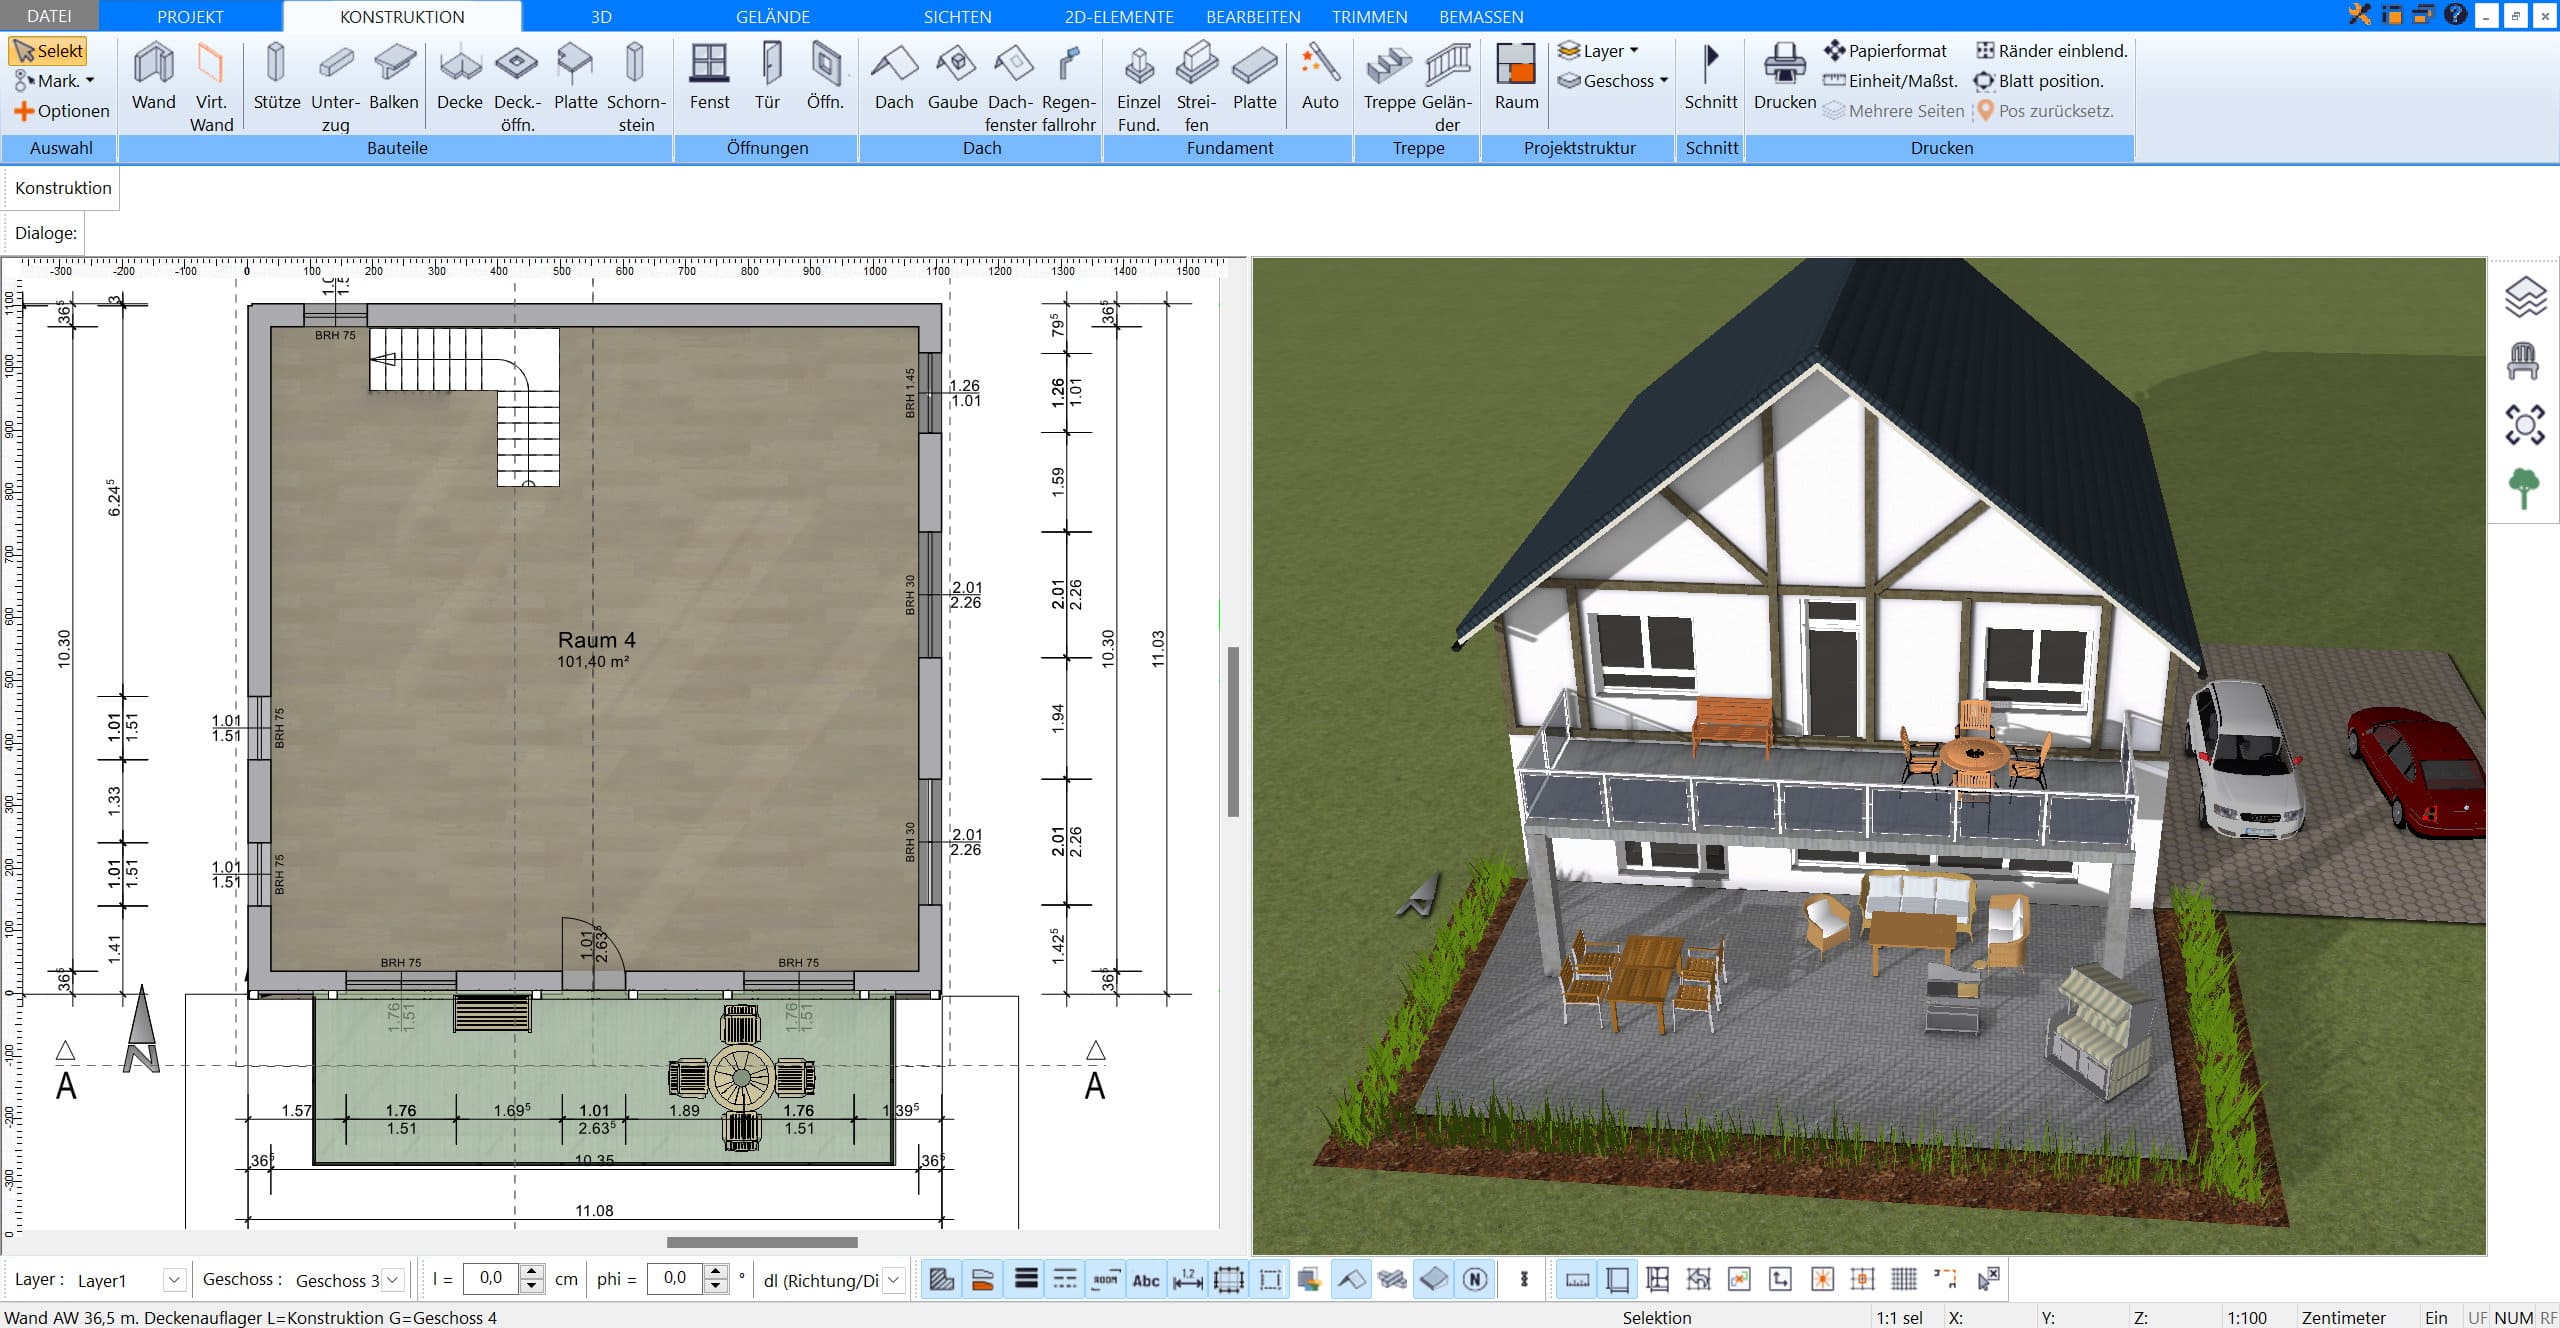Open the PROJEKT tab
This screenshot has height=1328, width=2560.
[190, 16]
